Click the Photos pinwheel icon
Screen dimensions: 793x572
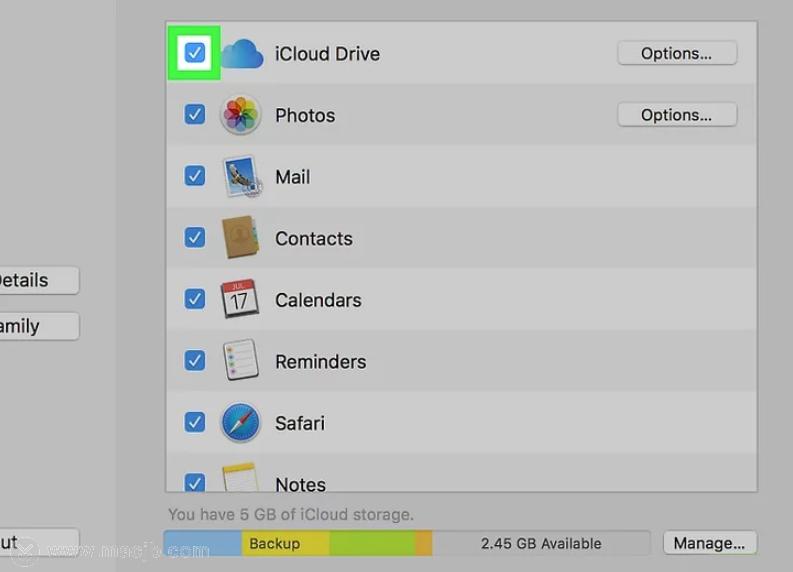241,115
